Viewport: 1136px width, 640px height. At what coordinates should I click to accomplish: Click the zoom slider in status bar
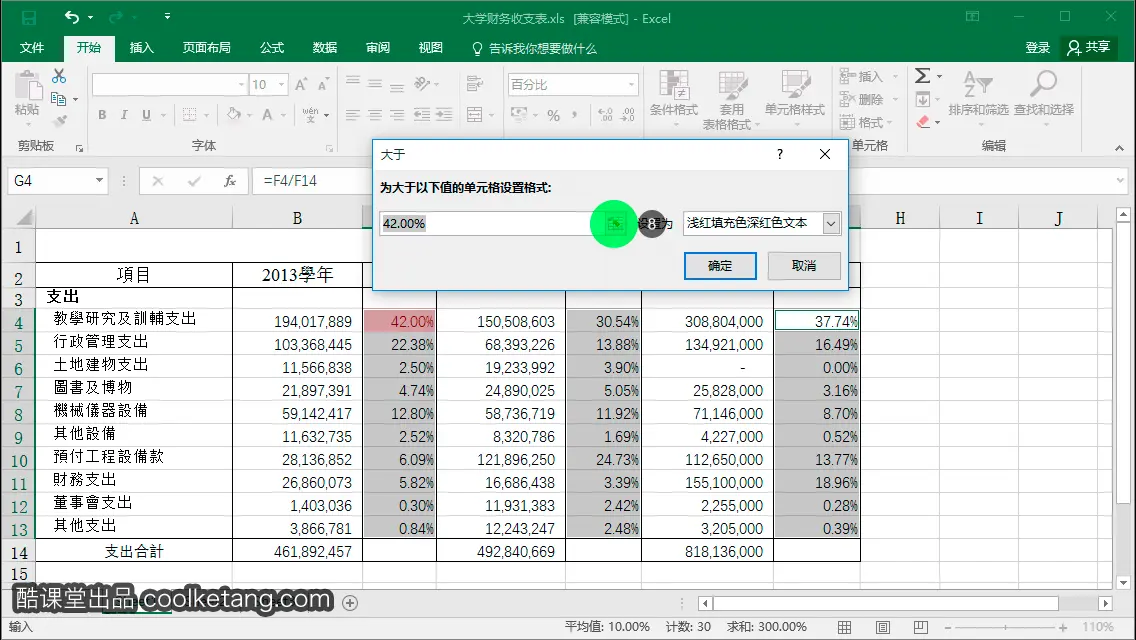point(1005,628)
